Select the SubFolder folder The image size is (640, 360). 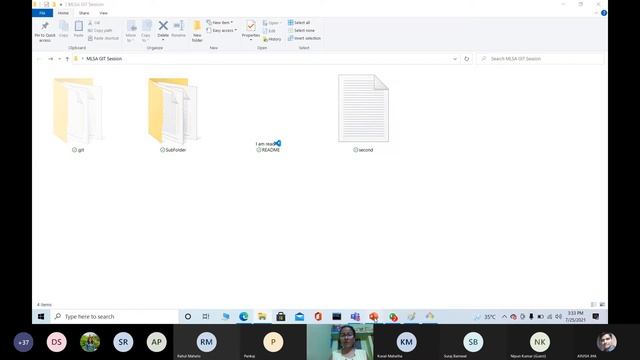pyautogui.click(x=173, y=114)
